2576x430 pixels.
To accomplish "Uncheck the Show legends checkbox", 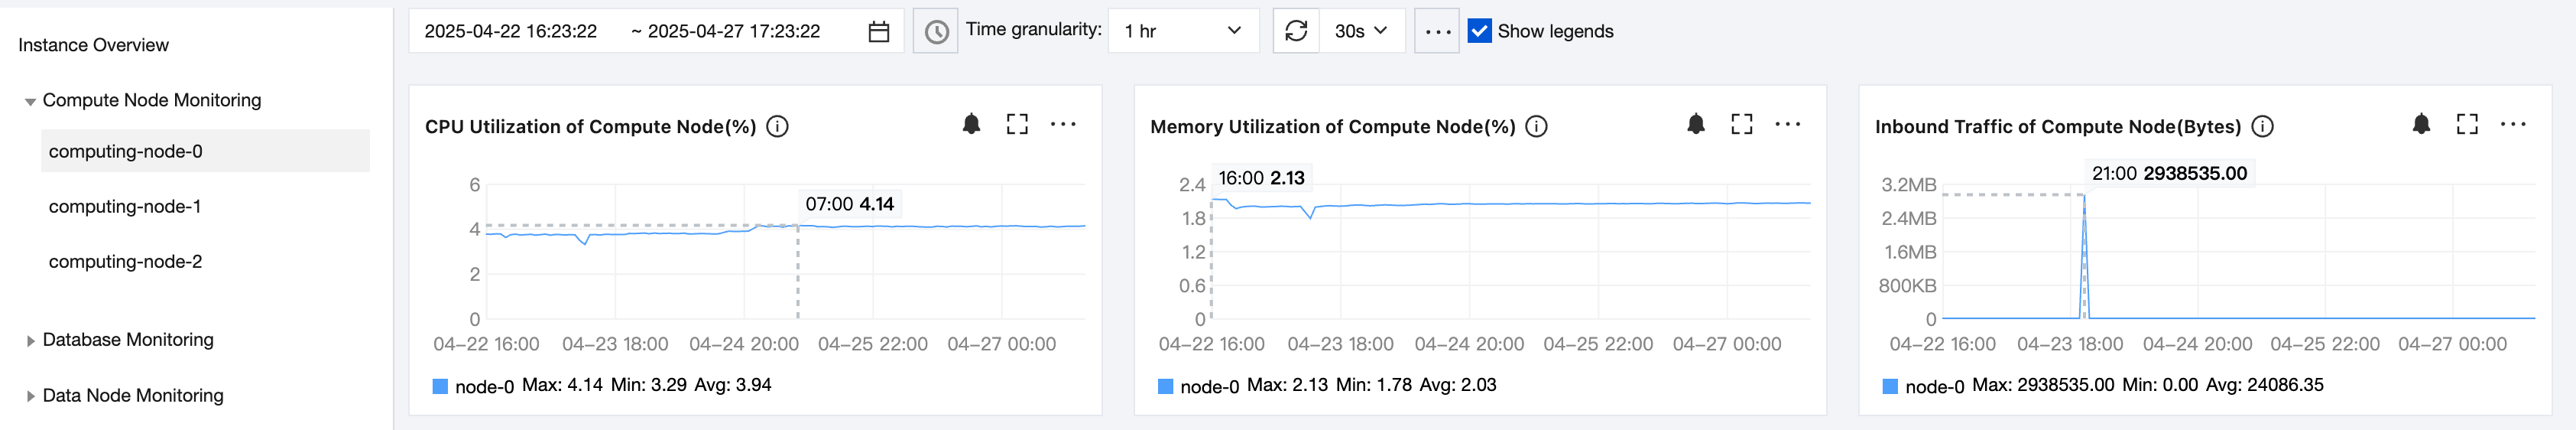I will click(1479, 31).
